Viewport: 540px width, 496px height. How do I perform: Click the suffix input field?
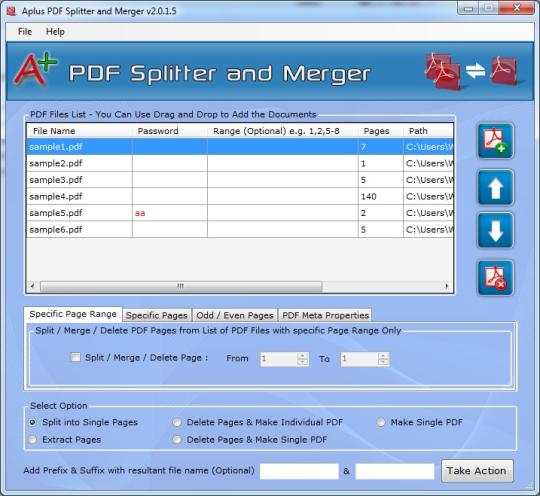pos(395,471)
